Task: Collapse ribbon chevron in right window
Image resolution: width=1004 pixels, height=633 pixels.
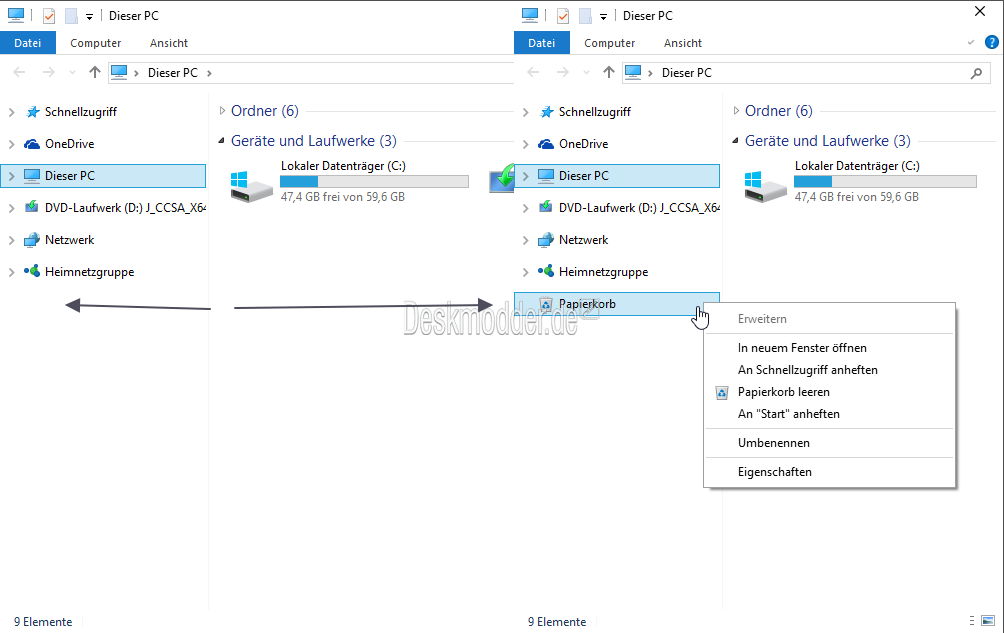Action: click(x=971, y=42)
